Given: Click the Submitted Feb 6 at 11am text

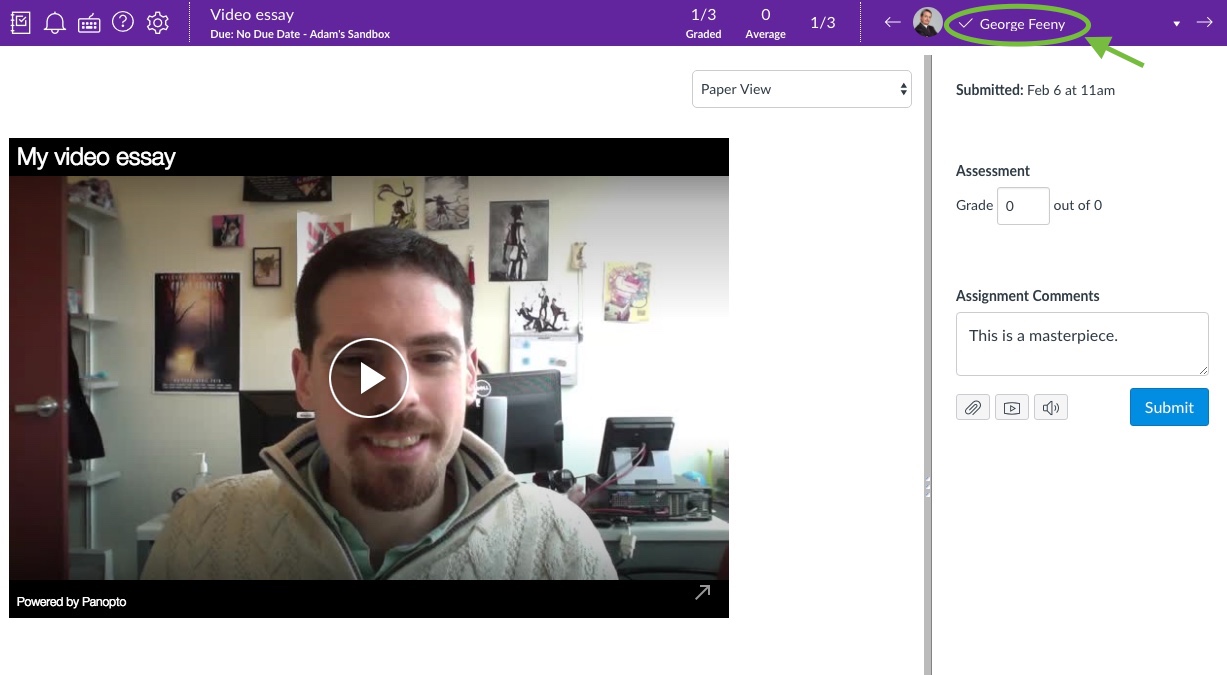Looking at the screenshot, I should pyautogui.click(x=1035, y=90).
